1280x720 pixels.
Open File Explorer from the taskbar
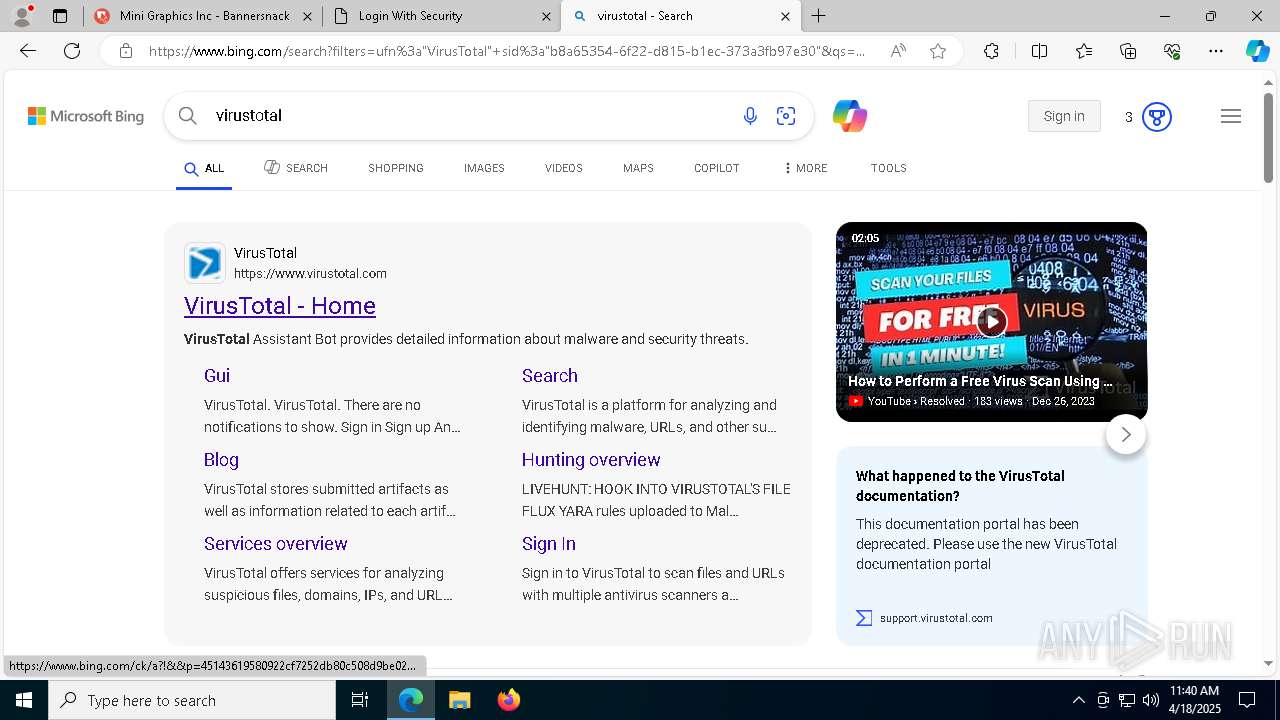tap(459, 700)
